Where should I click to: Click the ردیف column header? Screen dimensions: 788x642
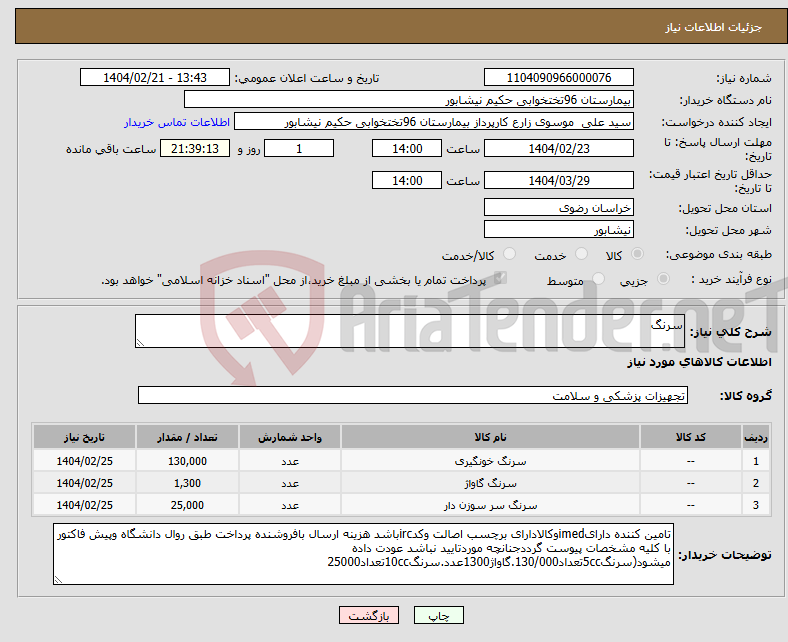(755, 437)
